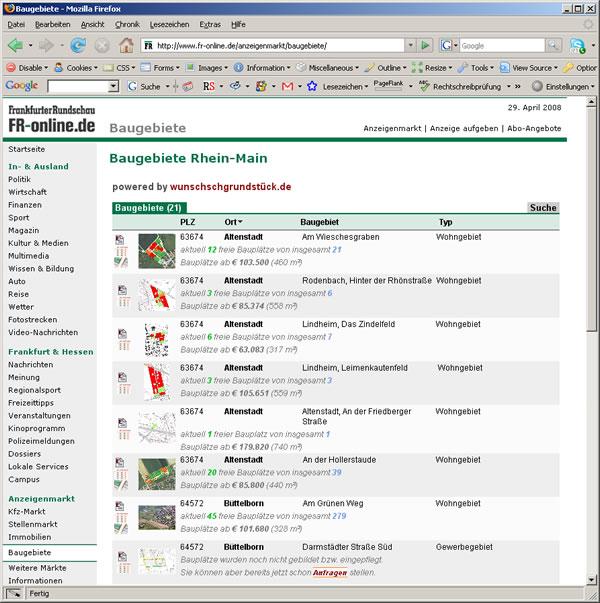Click the Skype toolbar icon
This screenshot has height=603, width=600.
pos(578,46)
